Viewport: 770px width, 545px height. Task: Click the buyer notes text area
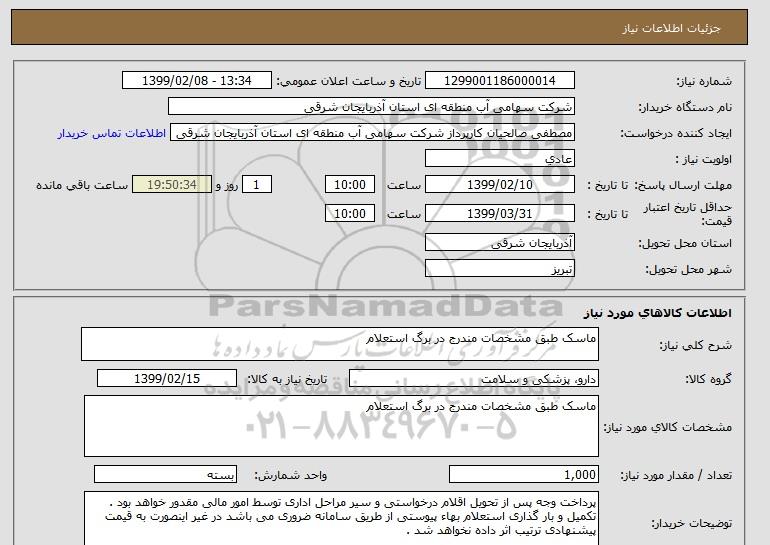pos(341,518)
